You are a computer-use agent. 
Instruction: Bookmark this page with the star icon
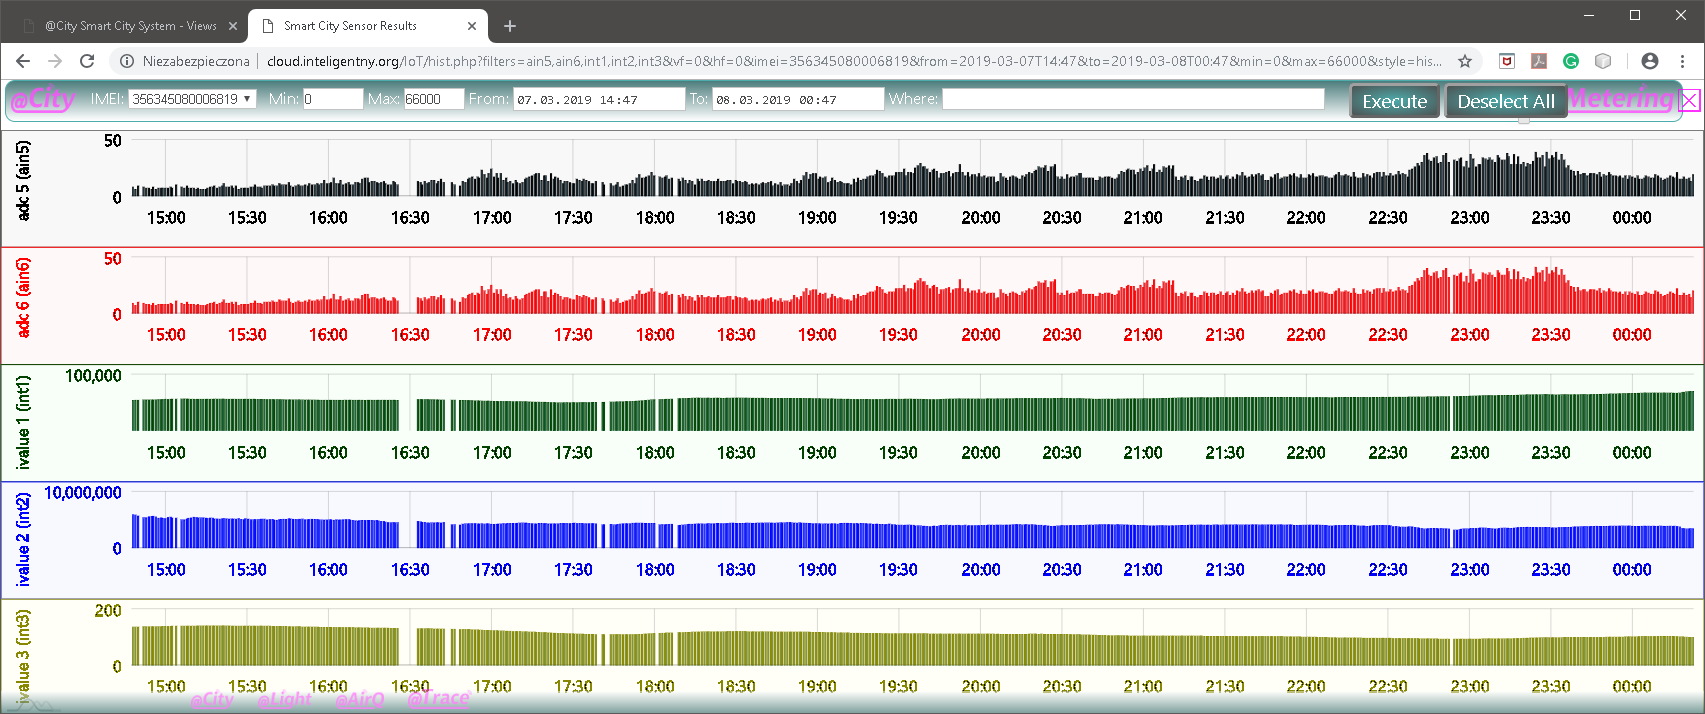(1465, 61)
